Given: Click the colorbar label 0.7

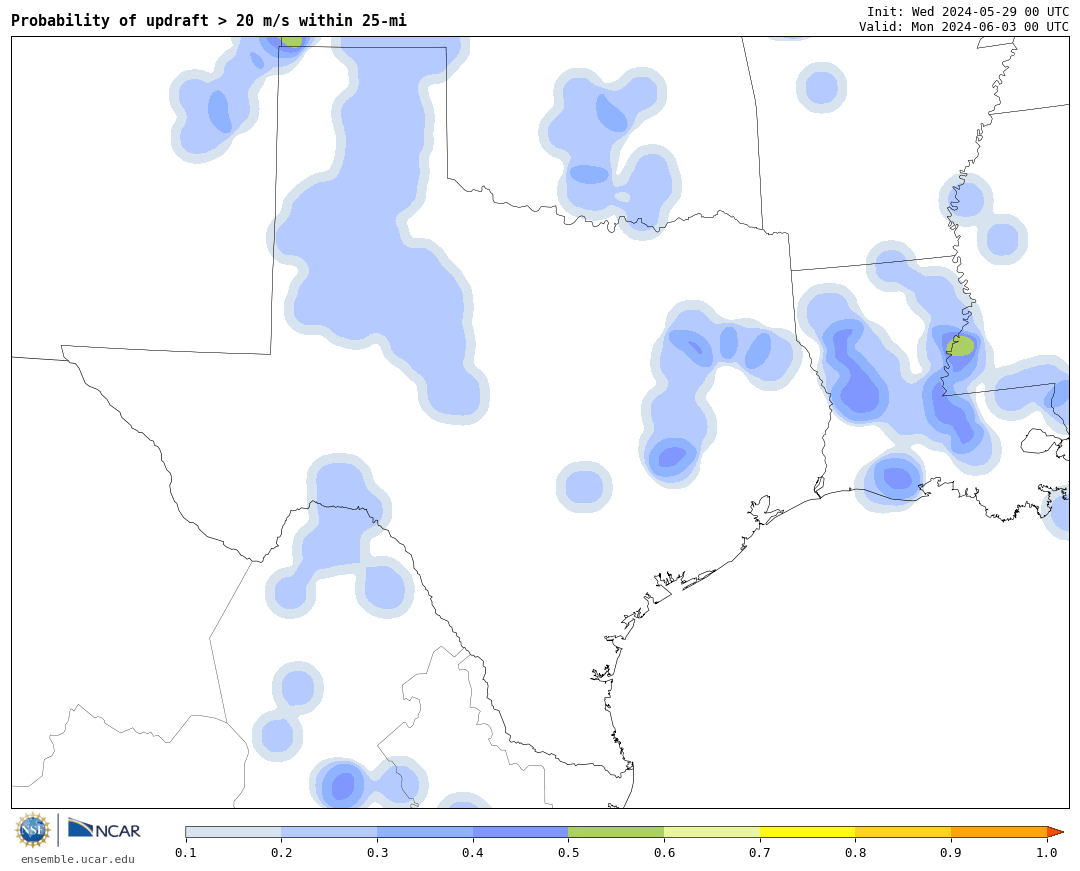Looking at the screenshot, I should click(x=760, y=852).
